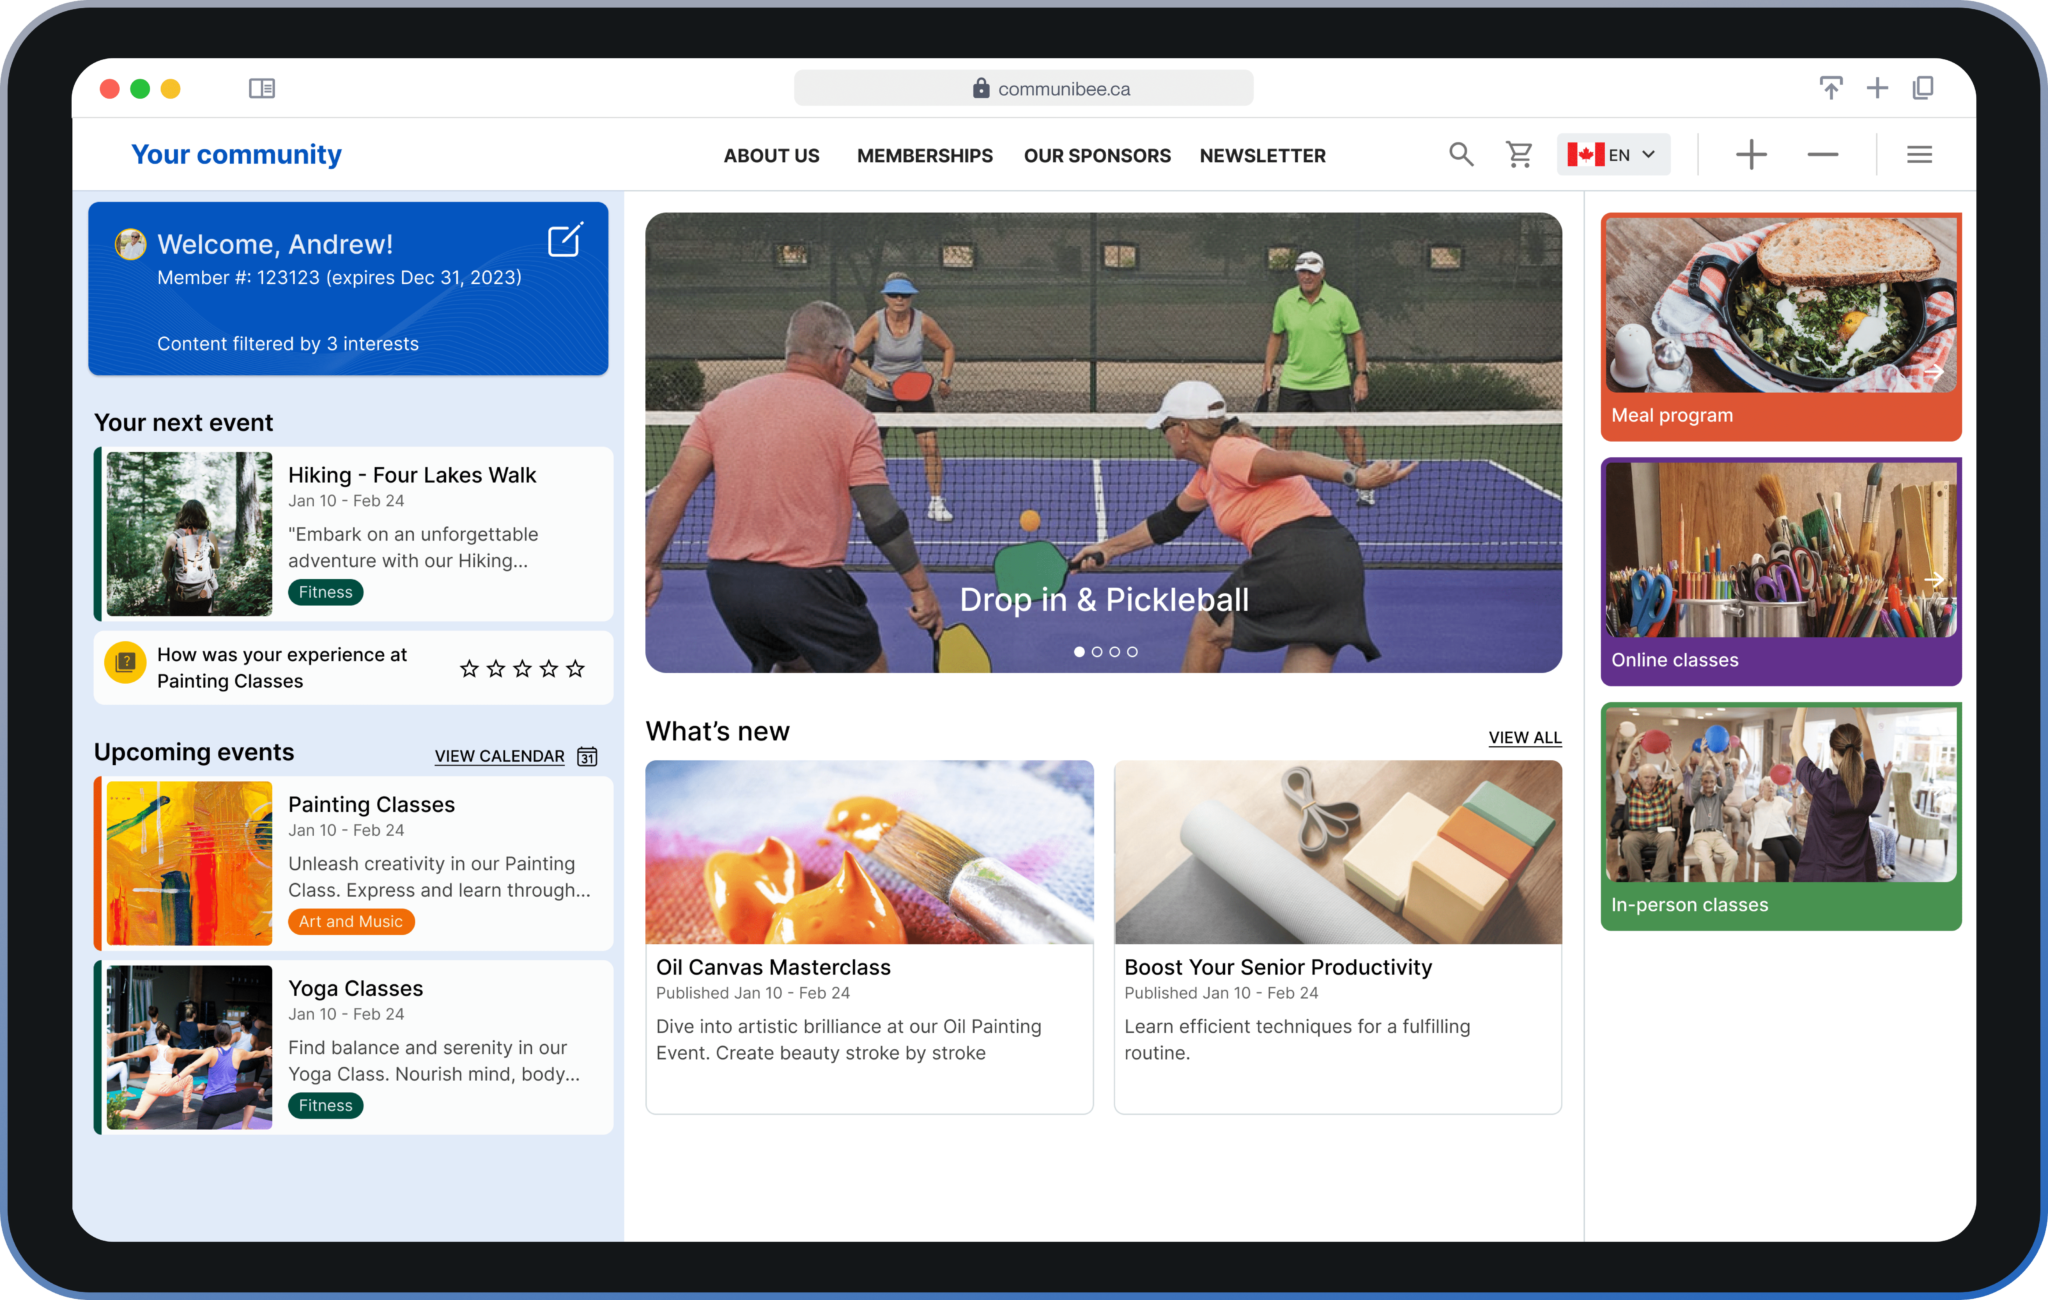Click the browser share icon

pyautogui.click(x=1830, y=88)
